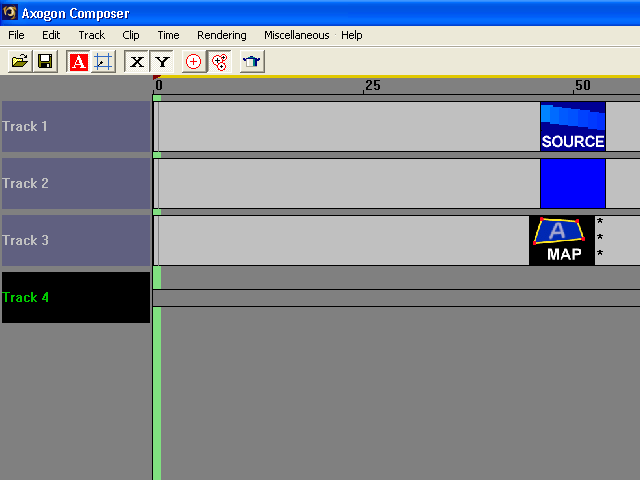The image size is (640, 480).
Task: Click the open folder toolbar icon
Action: tap(20, 62)
